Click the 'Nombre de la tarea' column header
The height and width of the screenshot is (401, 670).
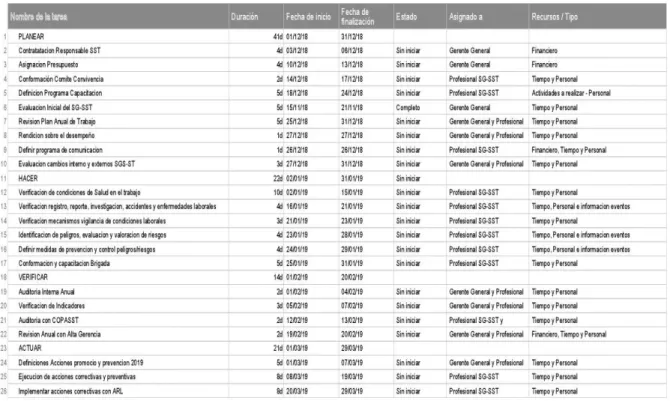[x=118, y=17]
